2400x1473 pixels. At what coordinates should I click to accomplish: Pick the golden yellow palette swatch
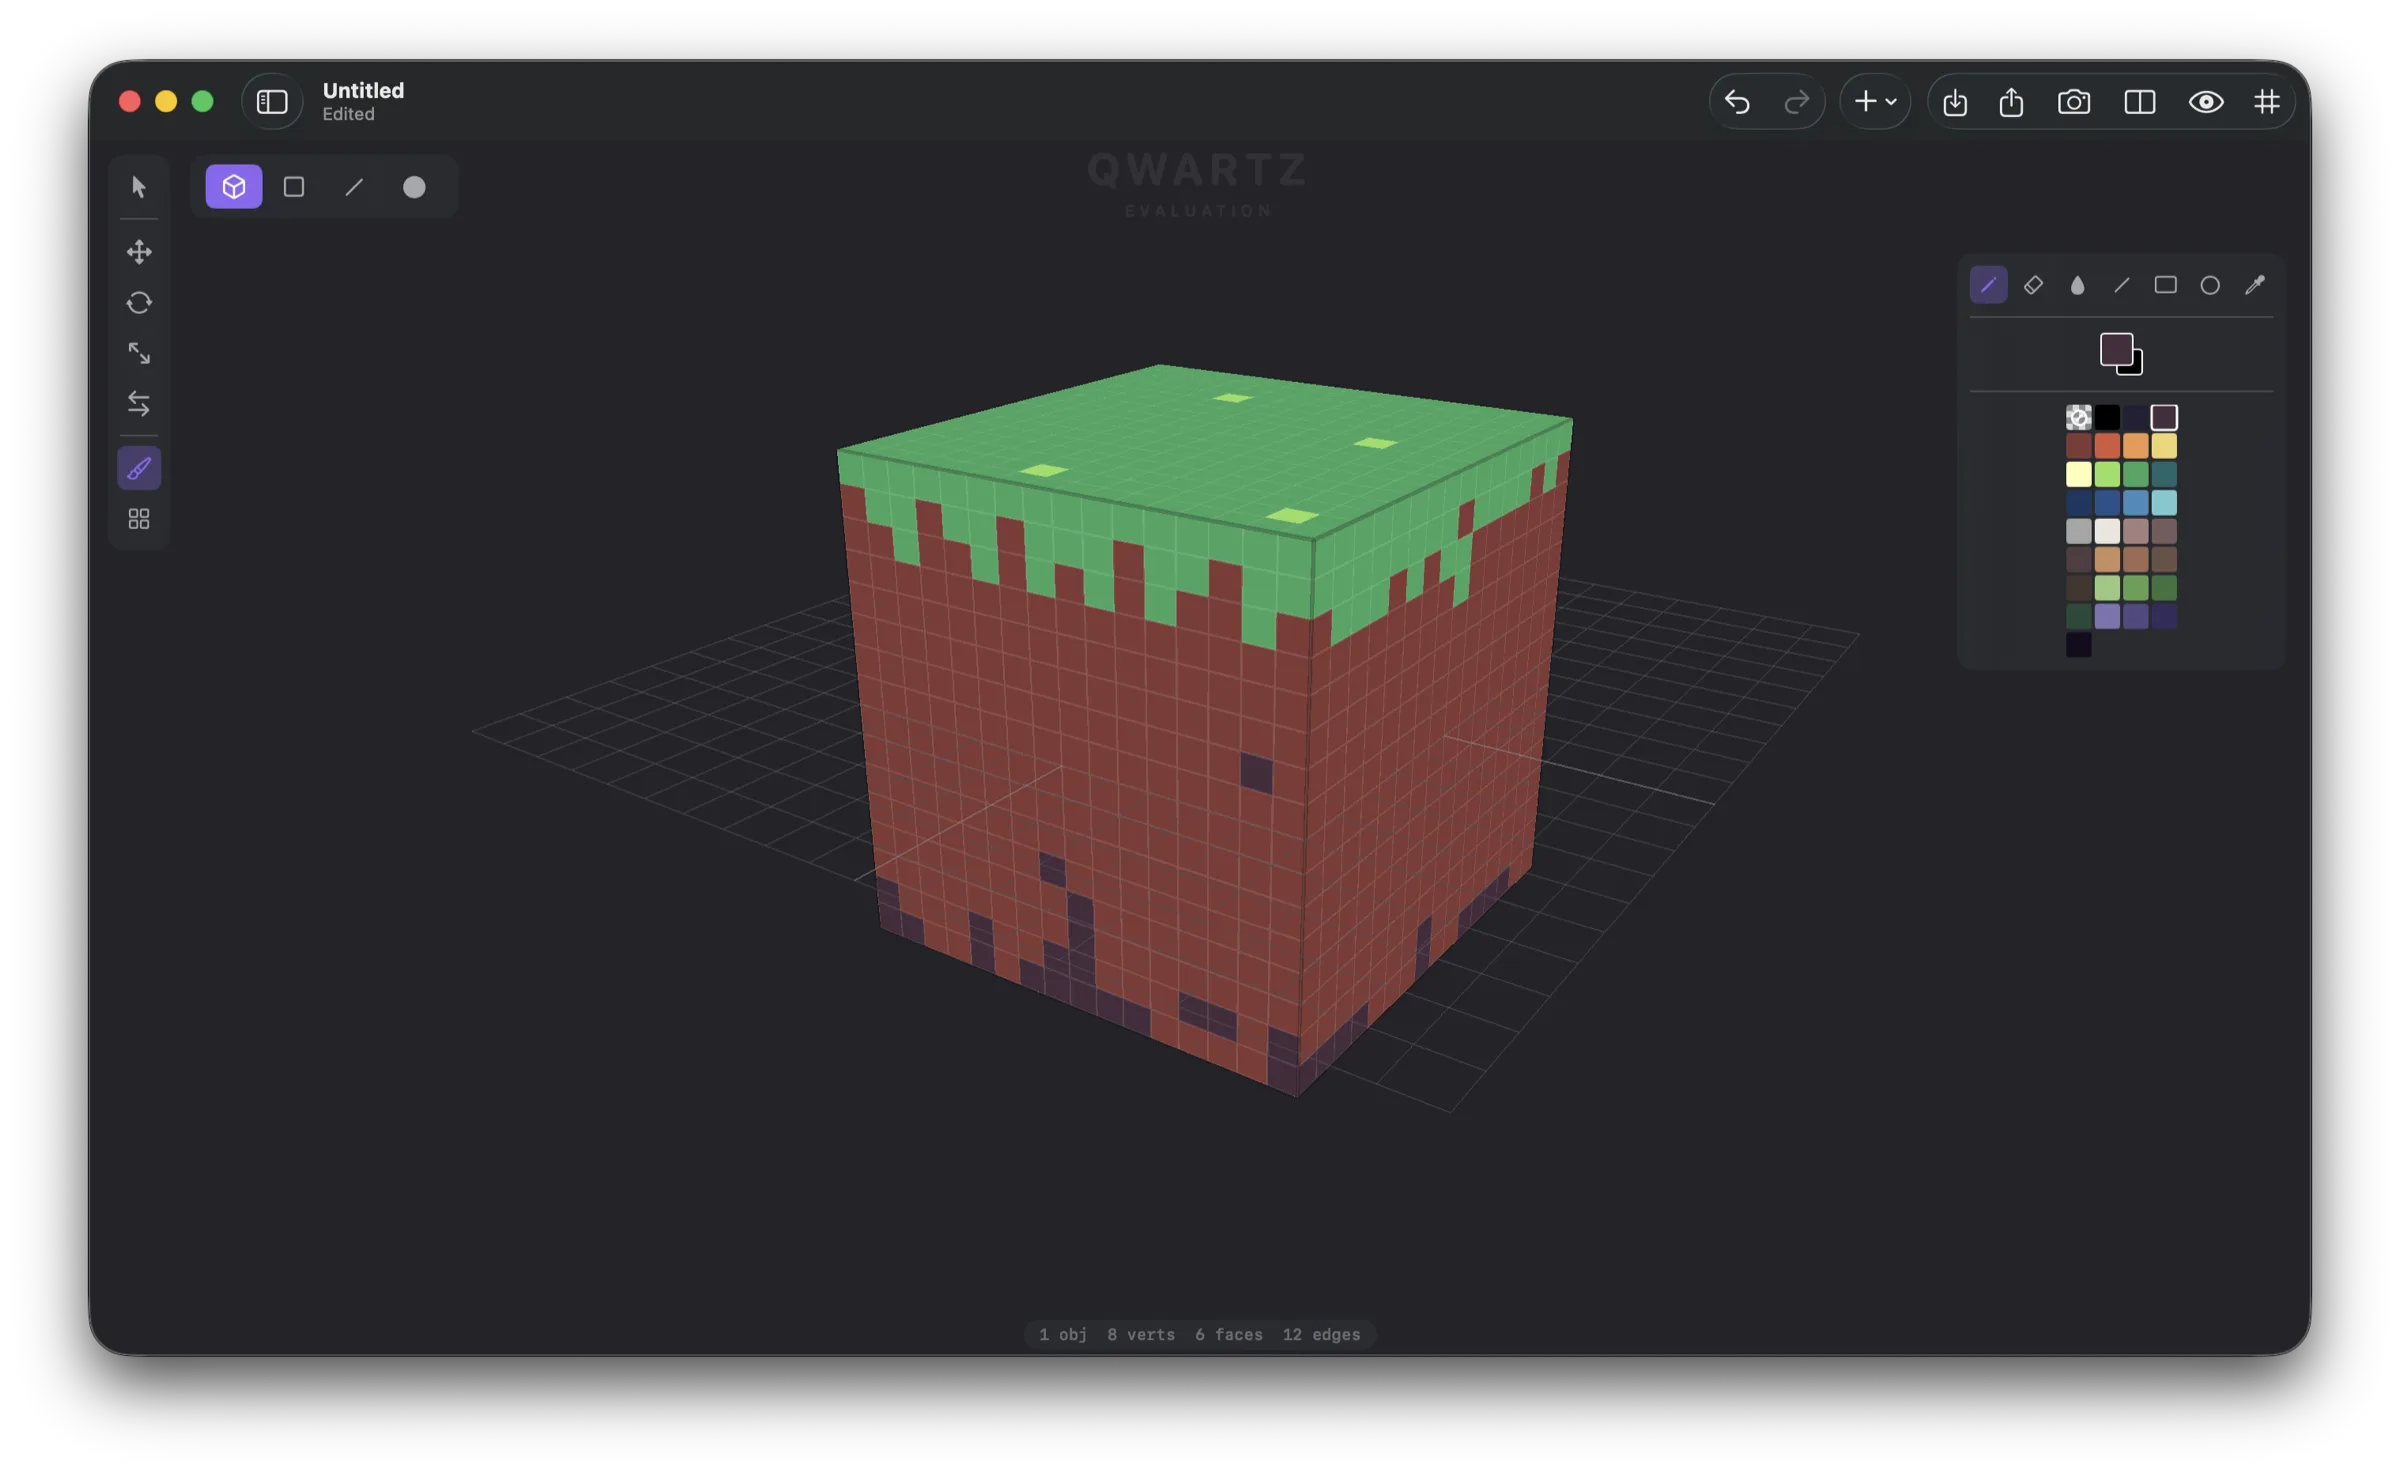coord(2164,445)
